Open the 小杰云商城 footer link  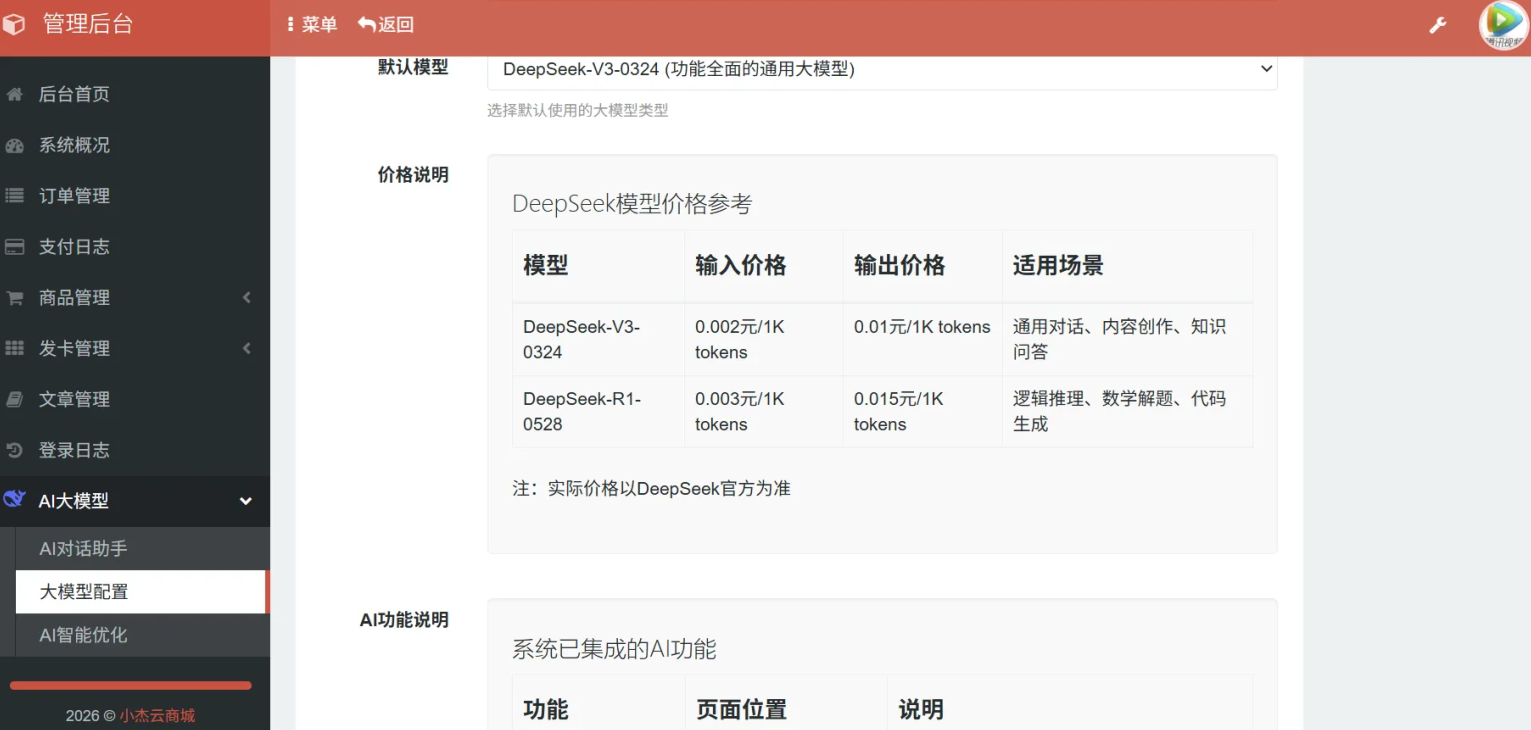point(157,715)
